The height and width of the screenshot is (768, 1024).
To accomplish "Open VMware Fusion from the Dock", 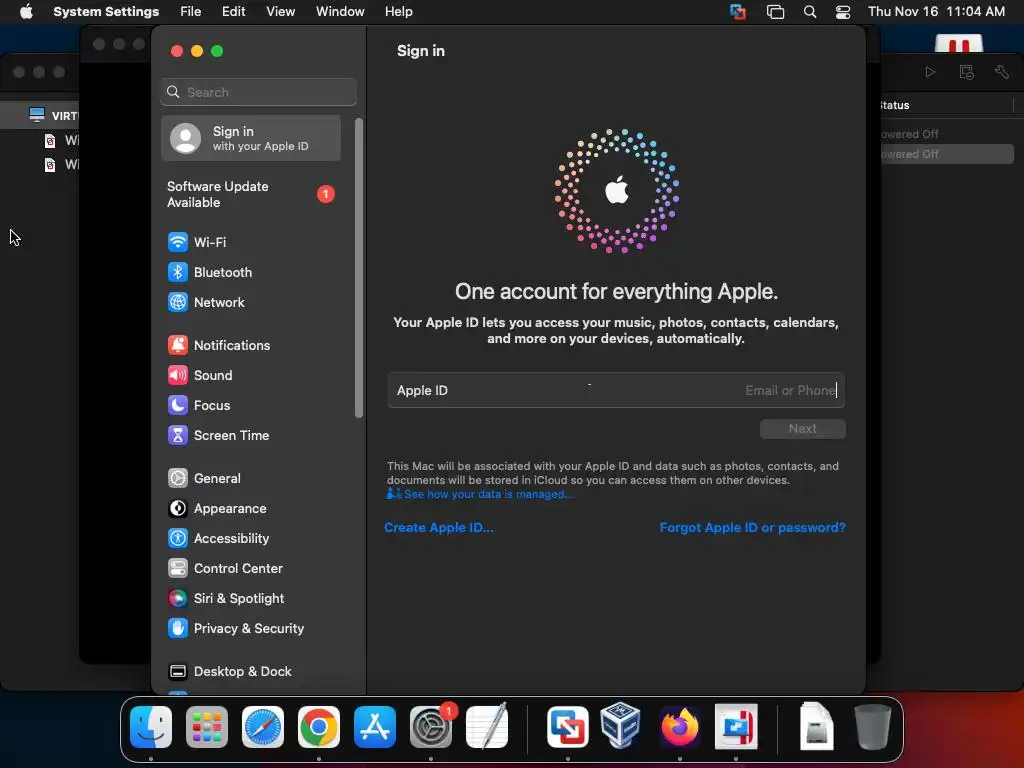I will 568,727.
